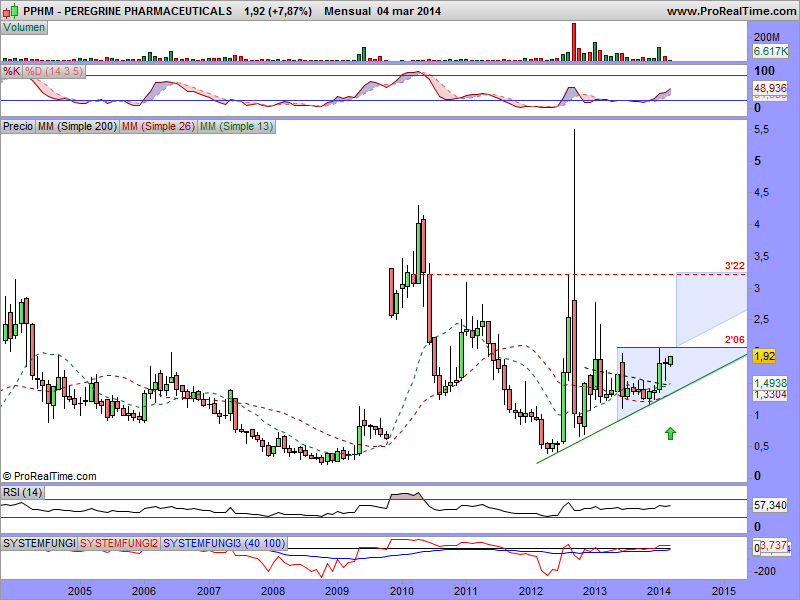
Task: Click the 48,936 stochastic value
Action: click(x=770, y=88)
